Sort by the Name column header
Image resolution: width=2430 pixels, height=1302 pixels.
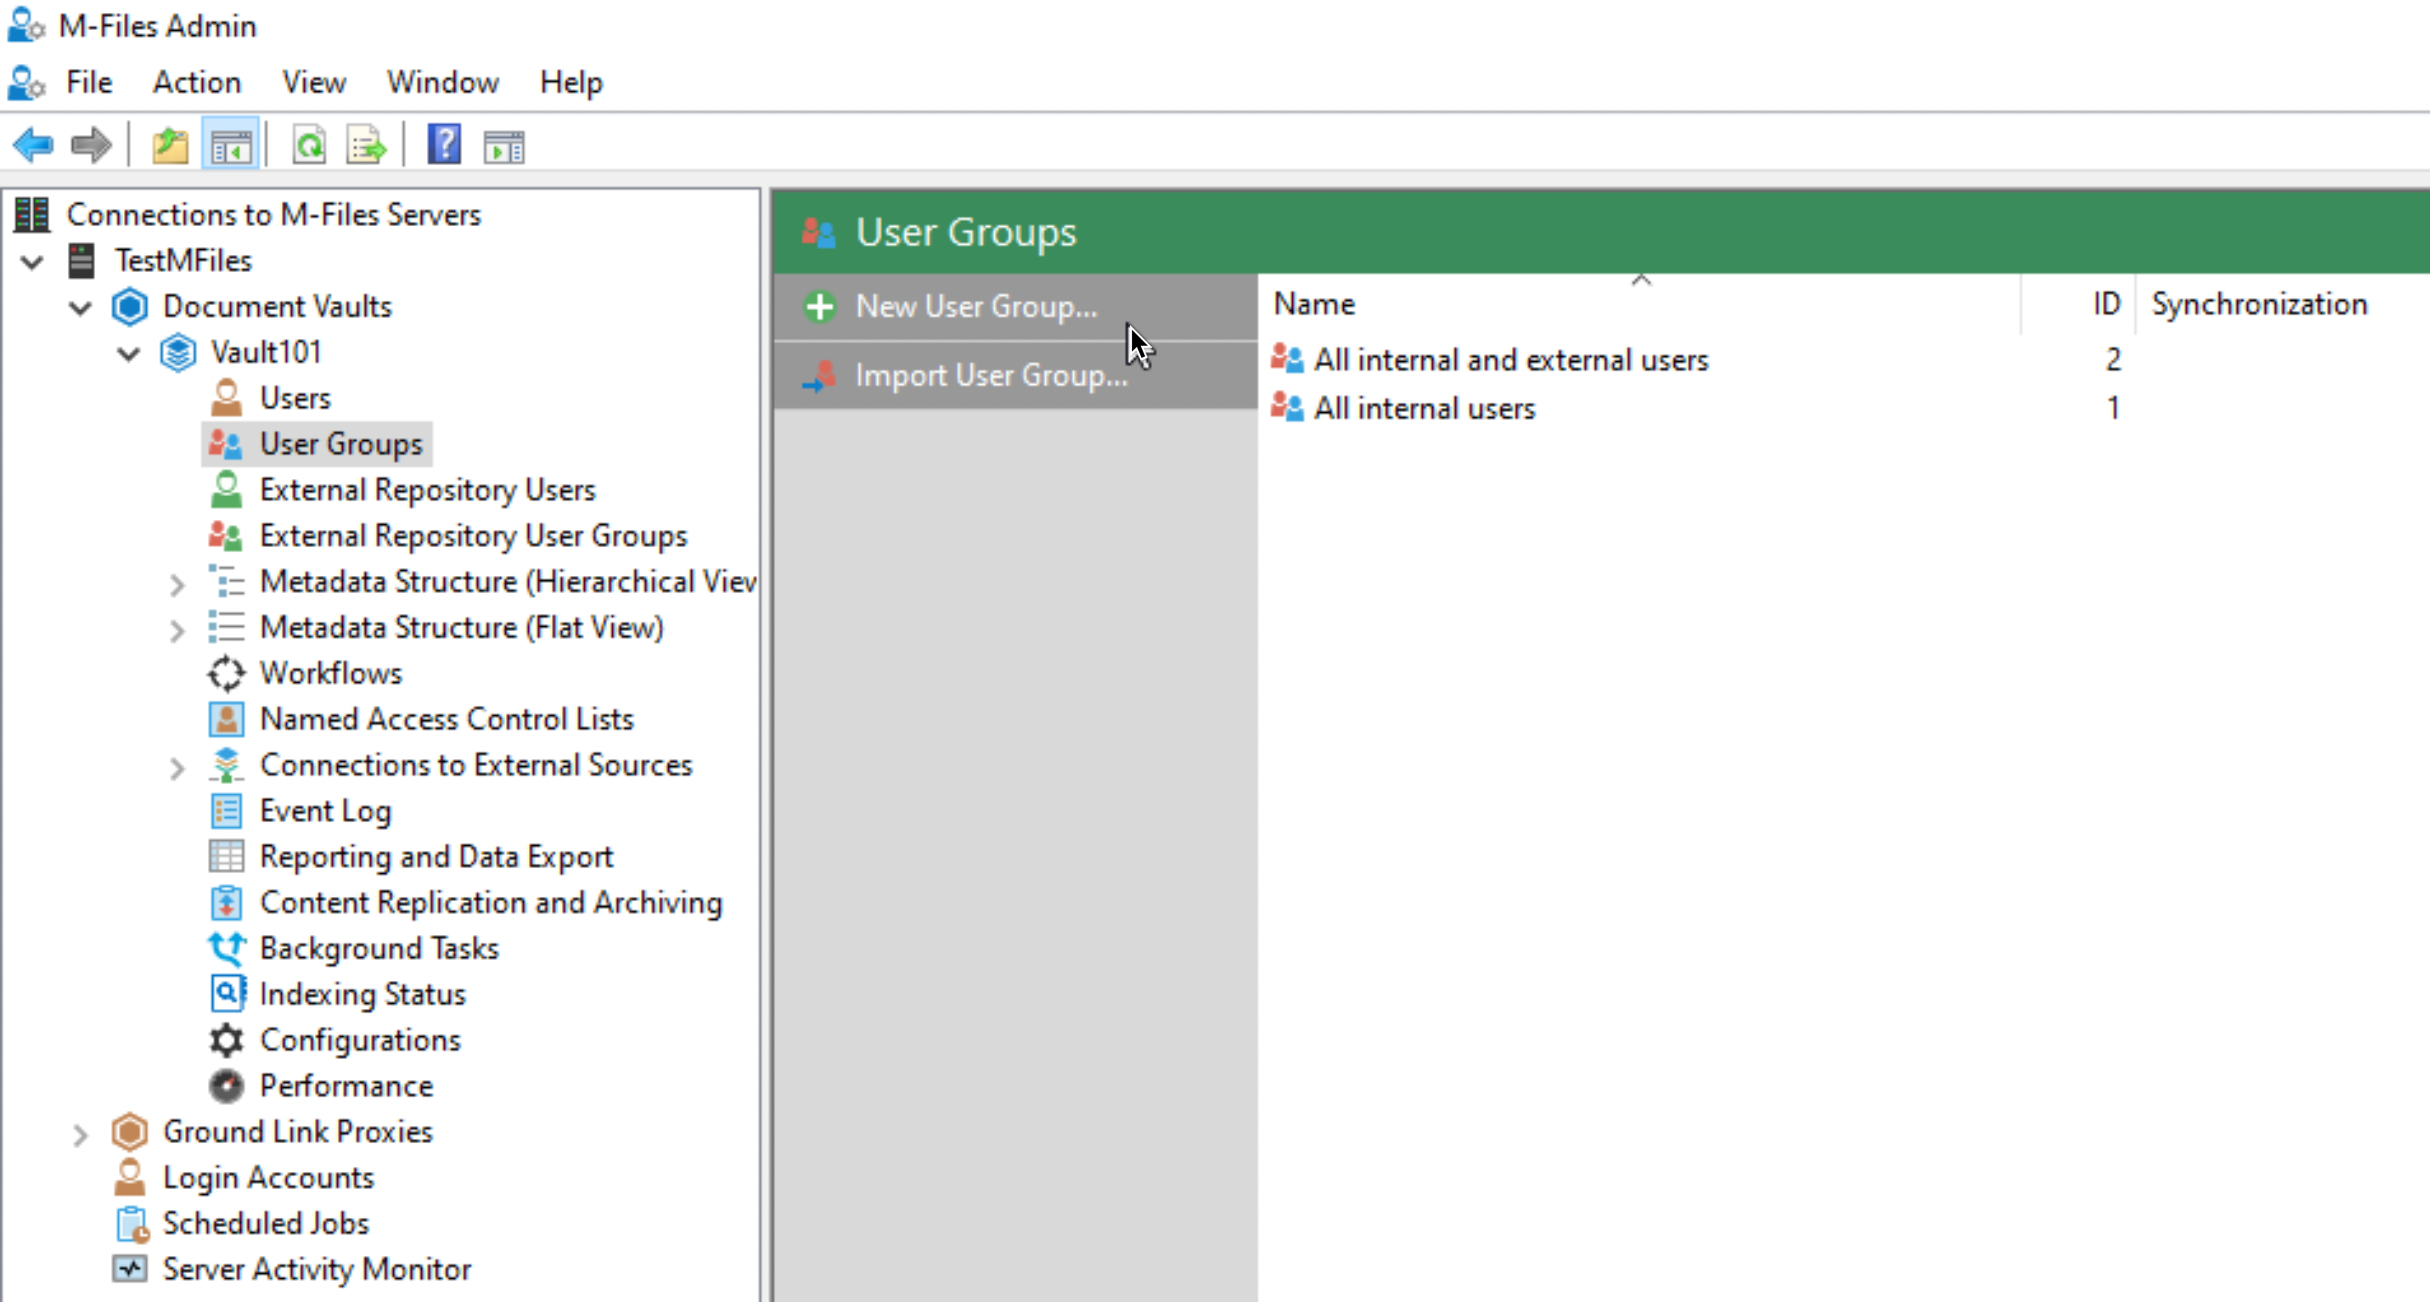coord(1640,304)
